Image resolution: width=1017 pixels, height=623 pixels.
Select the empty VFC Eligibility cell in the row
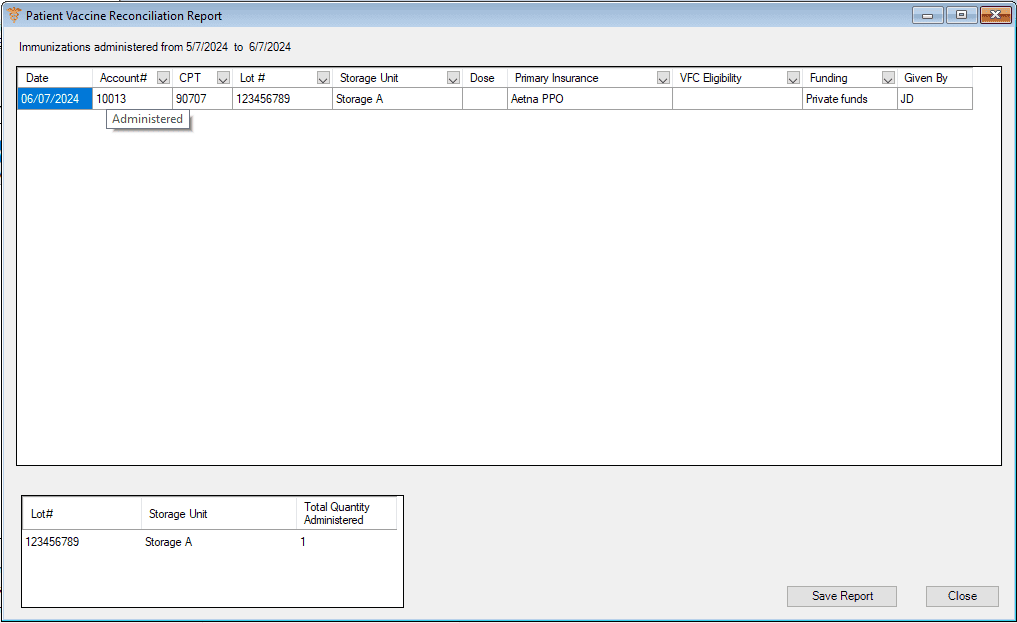point(737,99)
